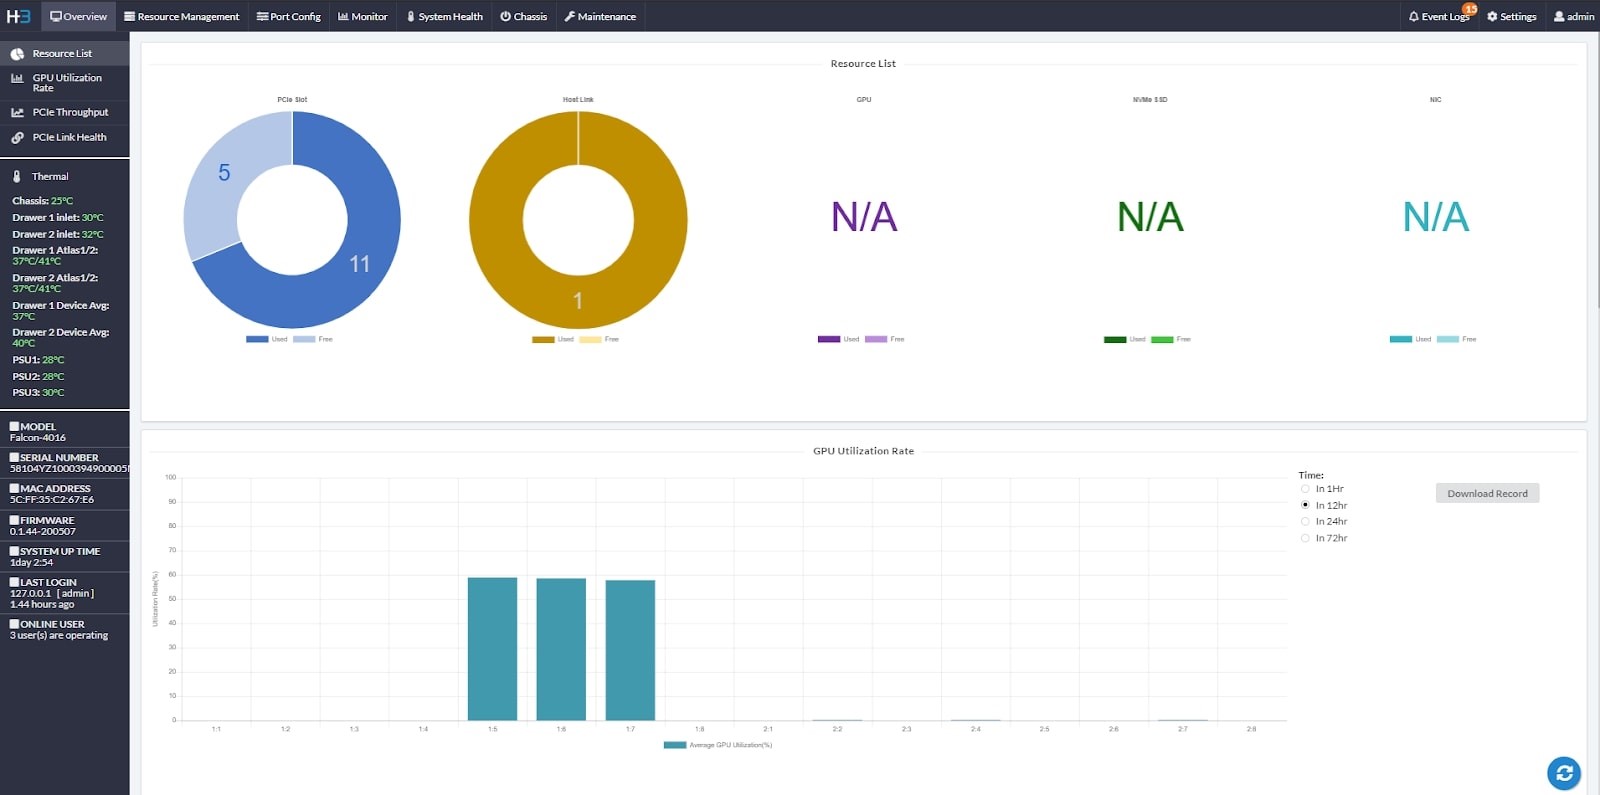The image size is (1600, 795).
Task: Toggle Host Link Used legend swatch
Action: pyautogui.click(x=543, y=339)
